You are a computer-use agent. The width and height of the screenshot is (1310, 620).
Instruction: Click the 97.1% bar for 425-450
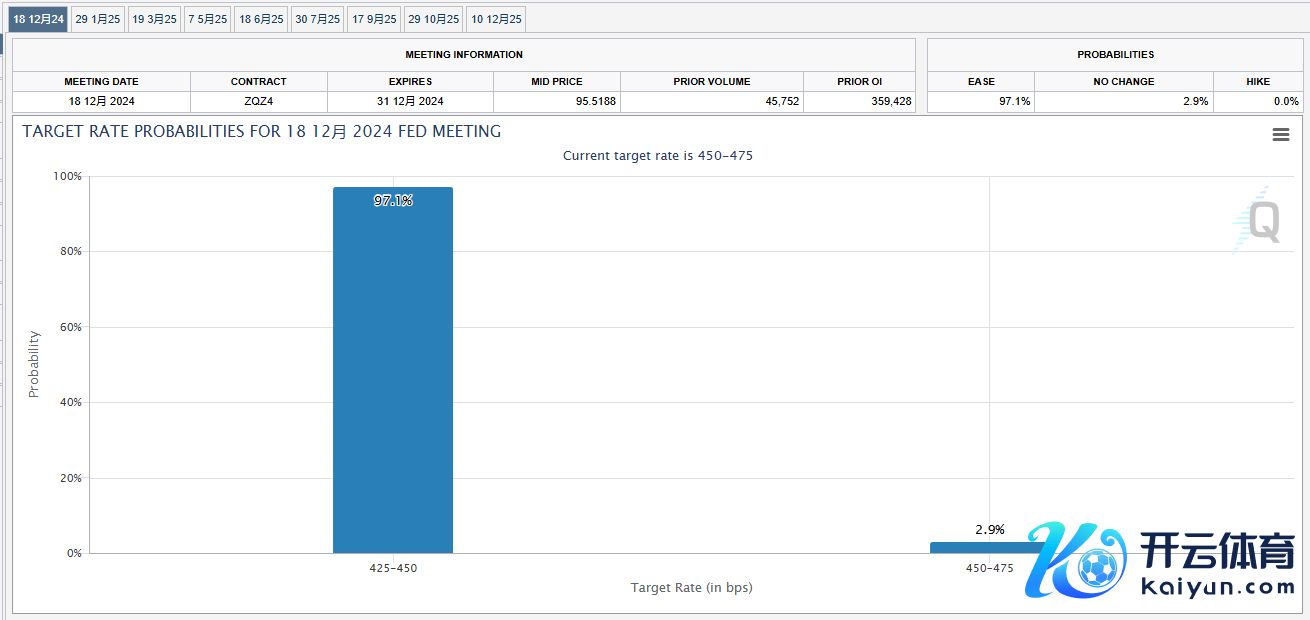coord(392,370)
